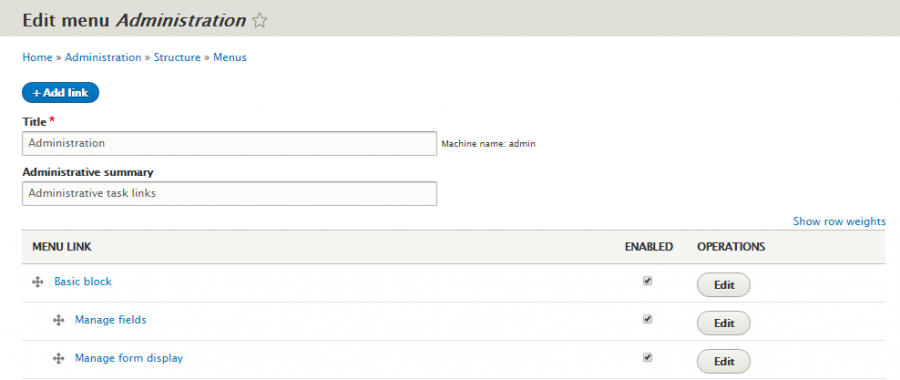Focus the Title input field
This screenshot has width=900, height=380.
(230, 144)
